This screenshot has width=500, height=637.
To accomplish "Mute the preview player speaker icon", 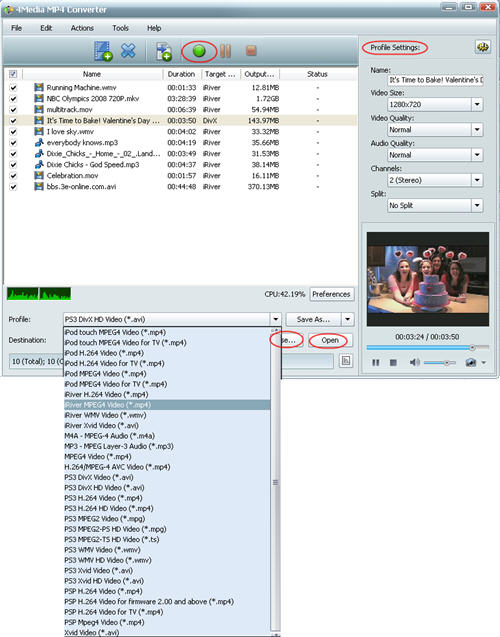I will [x=414, y=362].
